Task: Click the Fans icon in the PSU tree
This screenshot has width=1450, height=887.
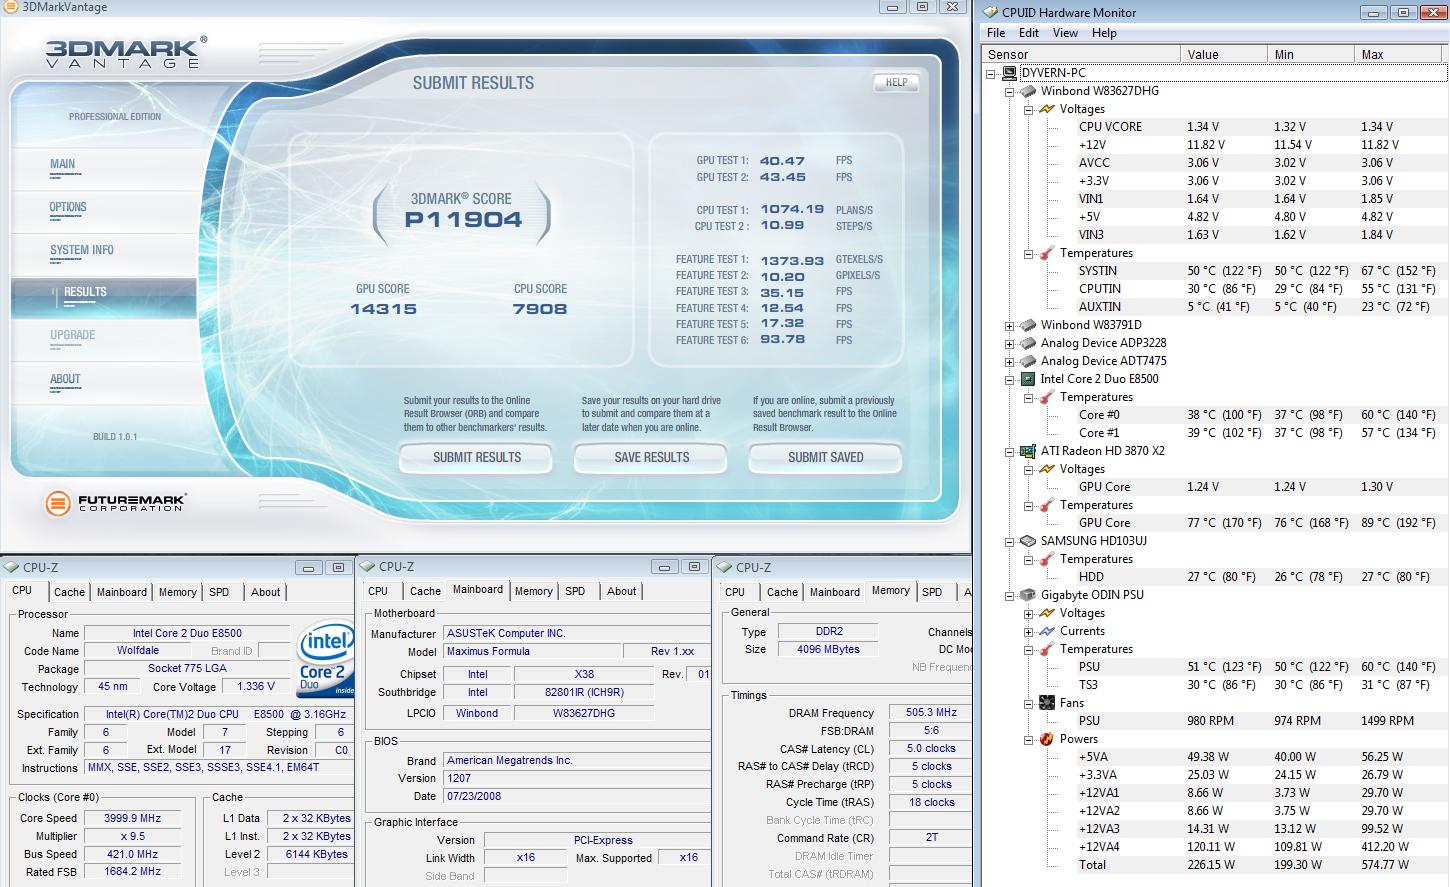Action: point(1047,703)
